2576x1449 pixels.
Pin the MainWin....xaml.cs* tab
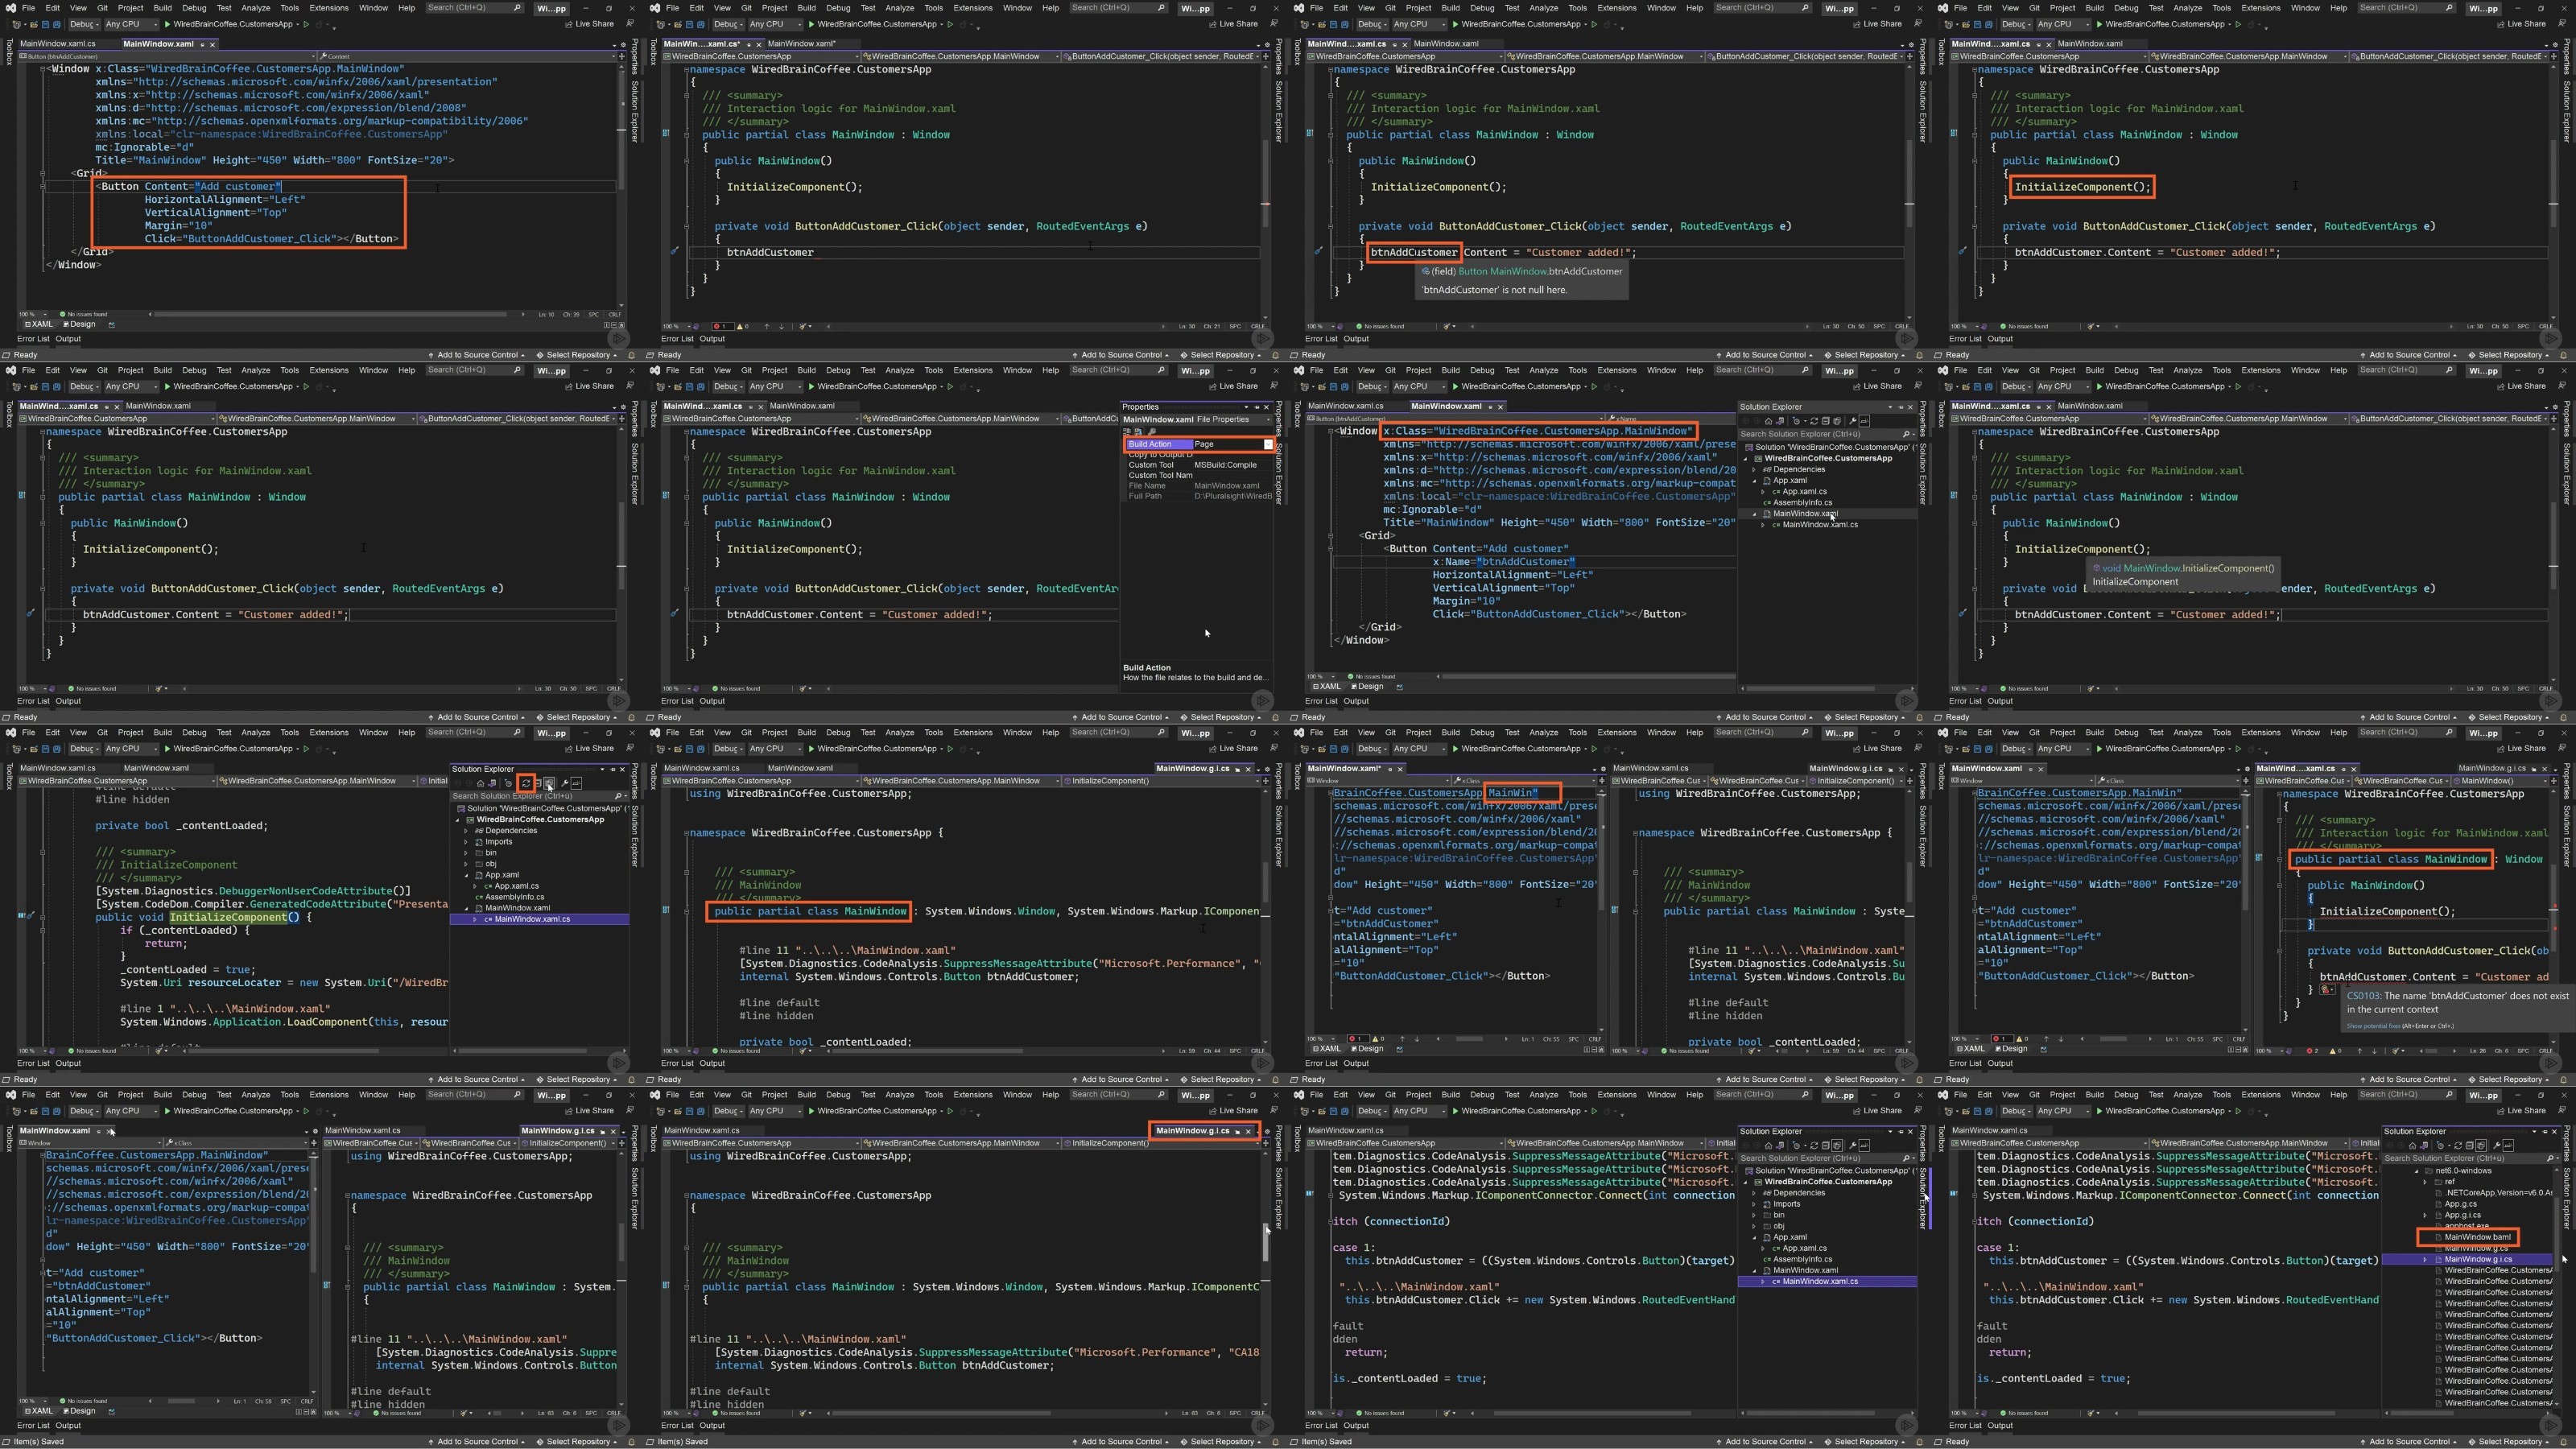coord(749,45)
